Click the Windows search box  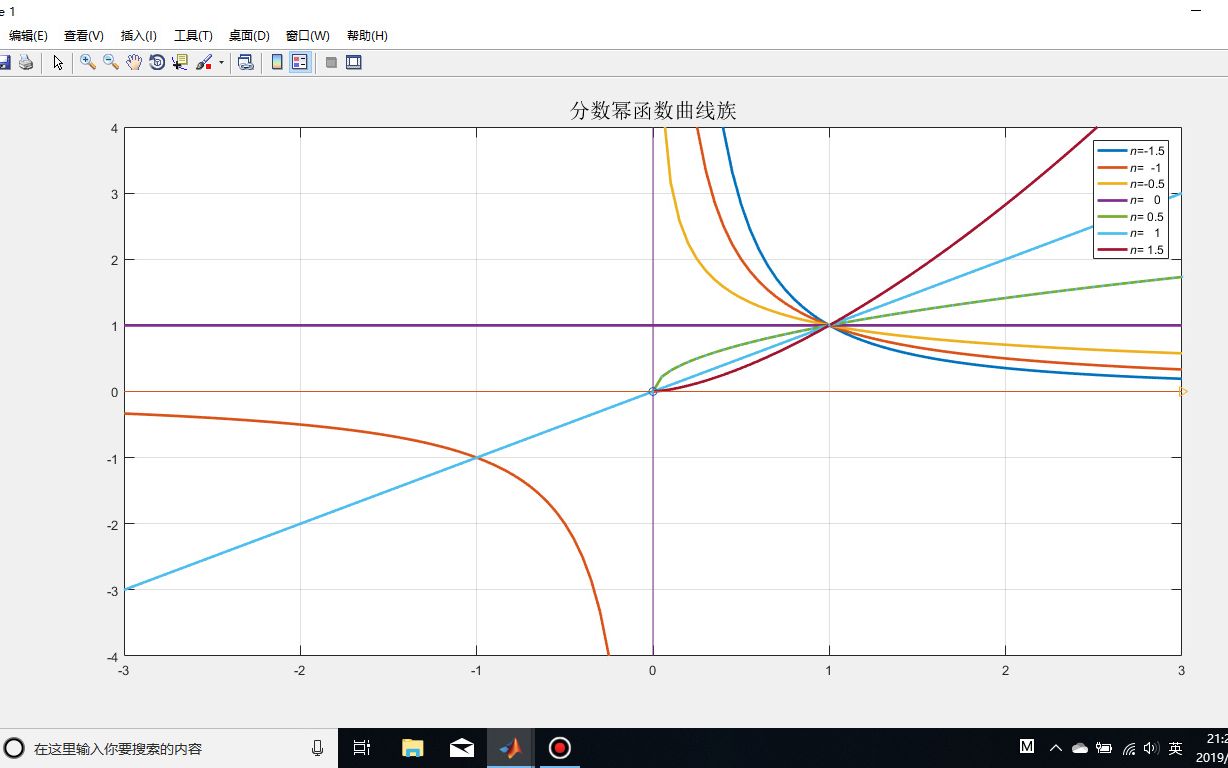(168, 748)
